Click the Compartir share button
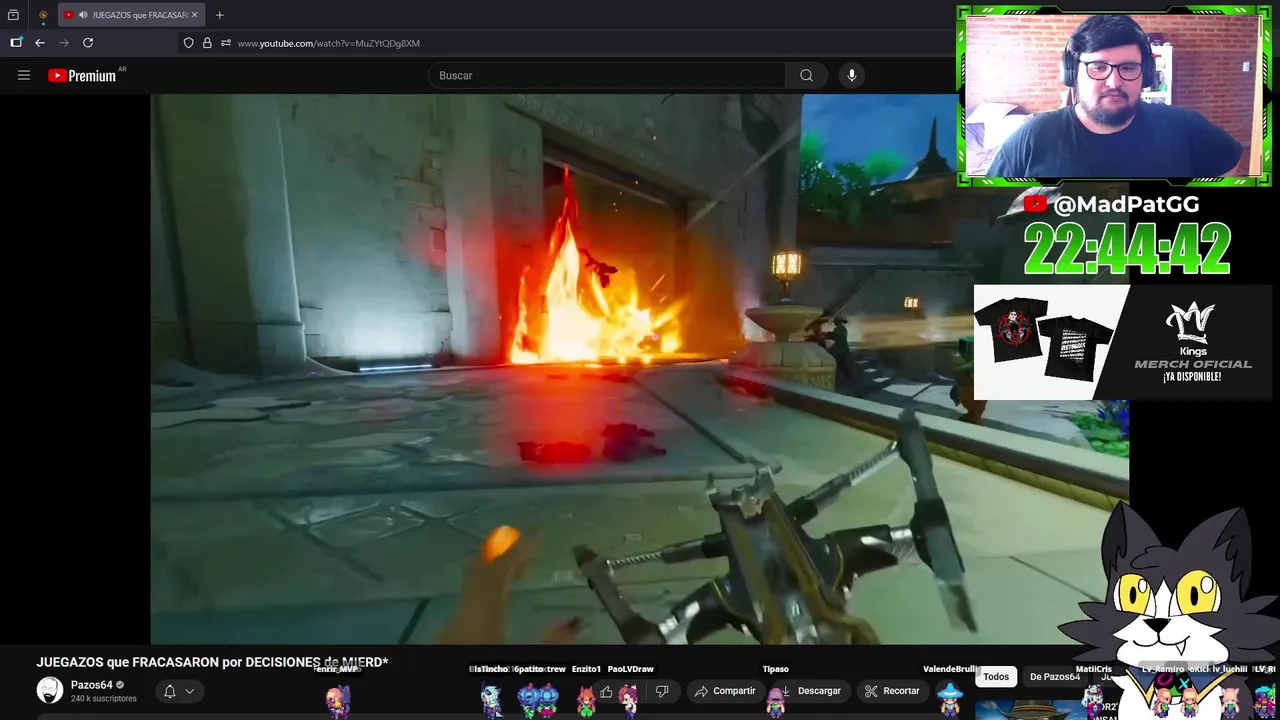 click(725, 691)
